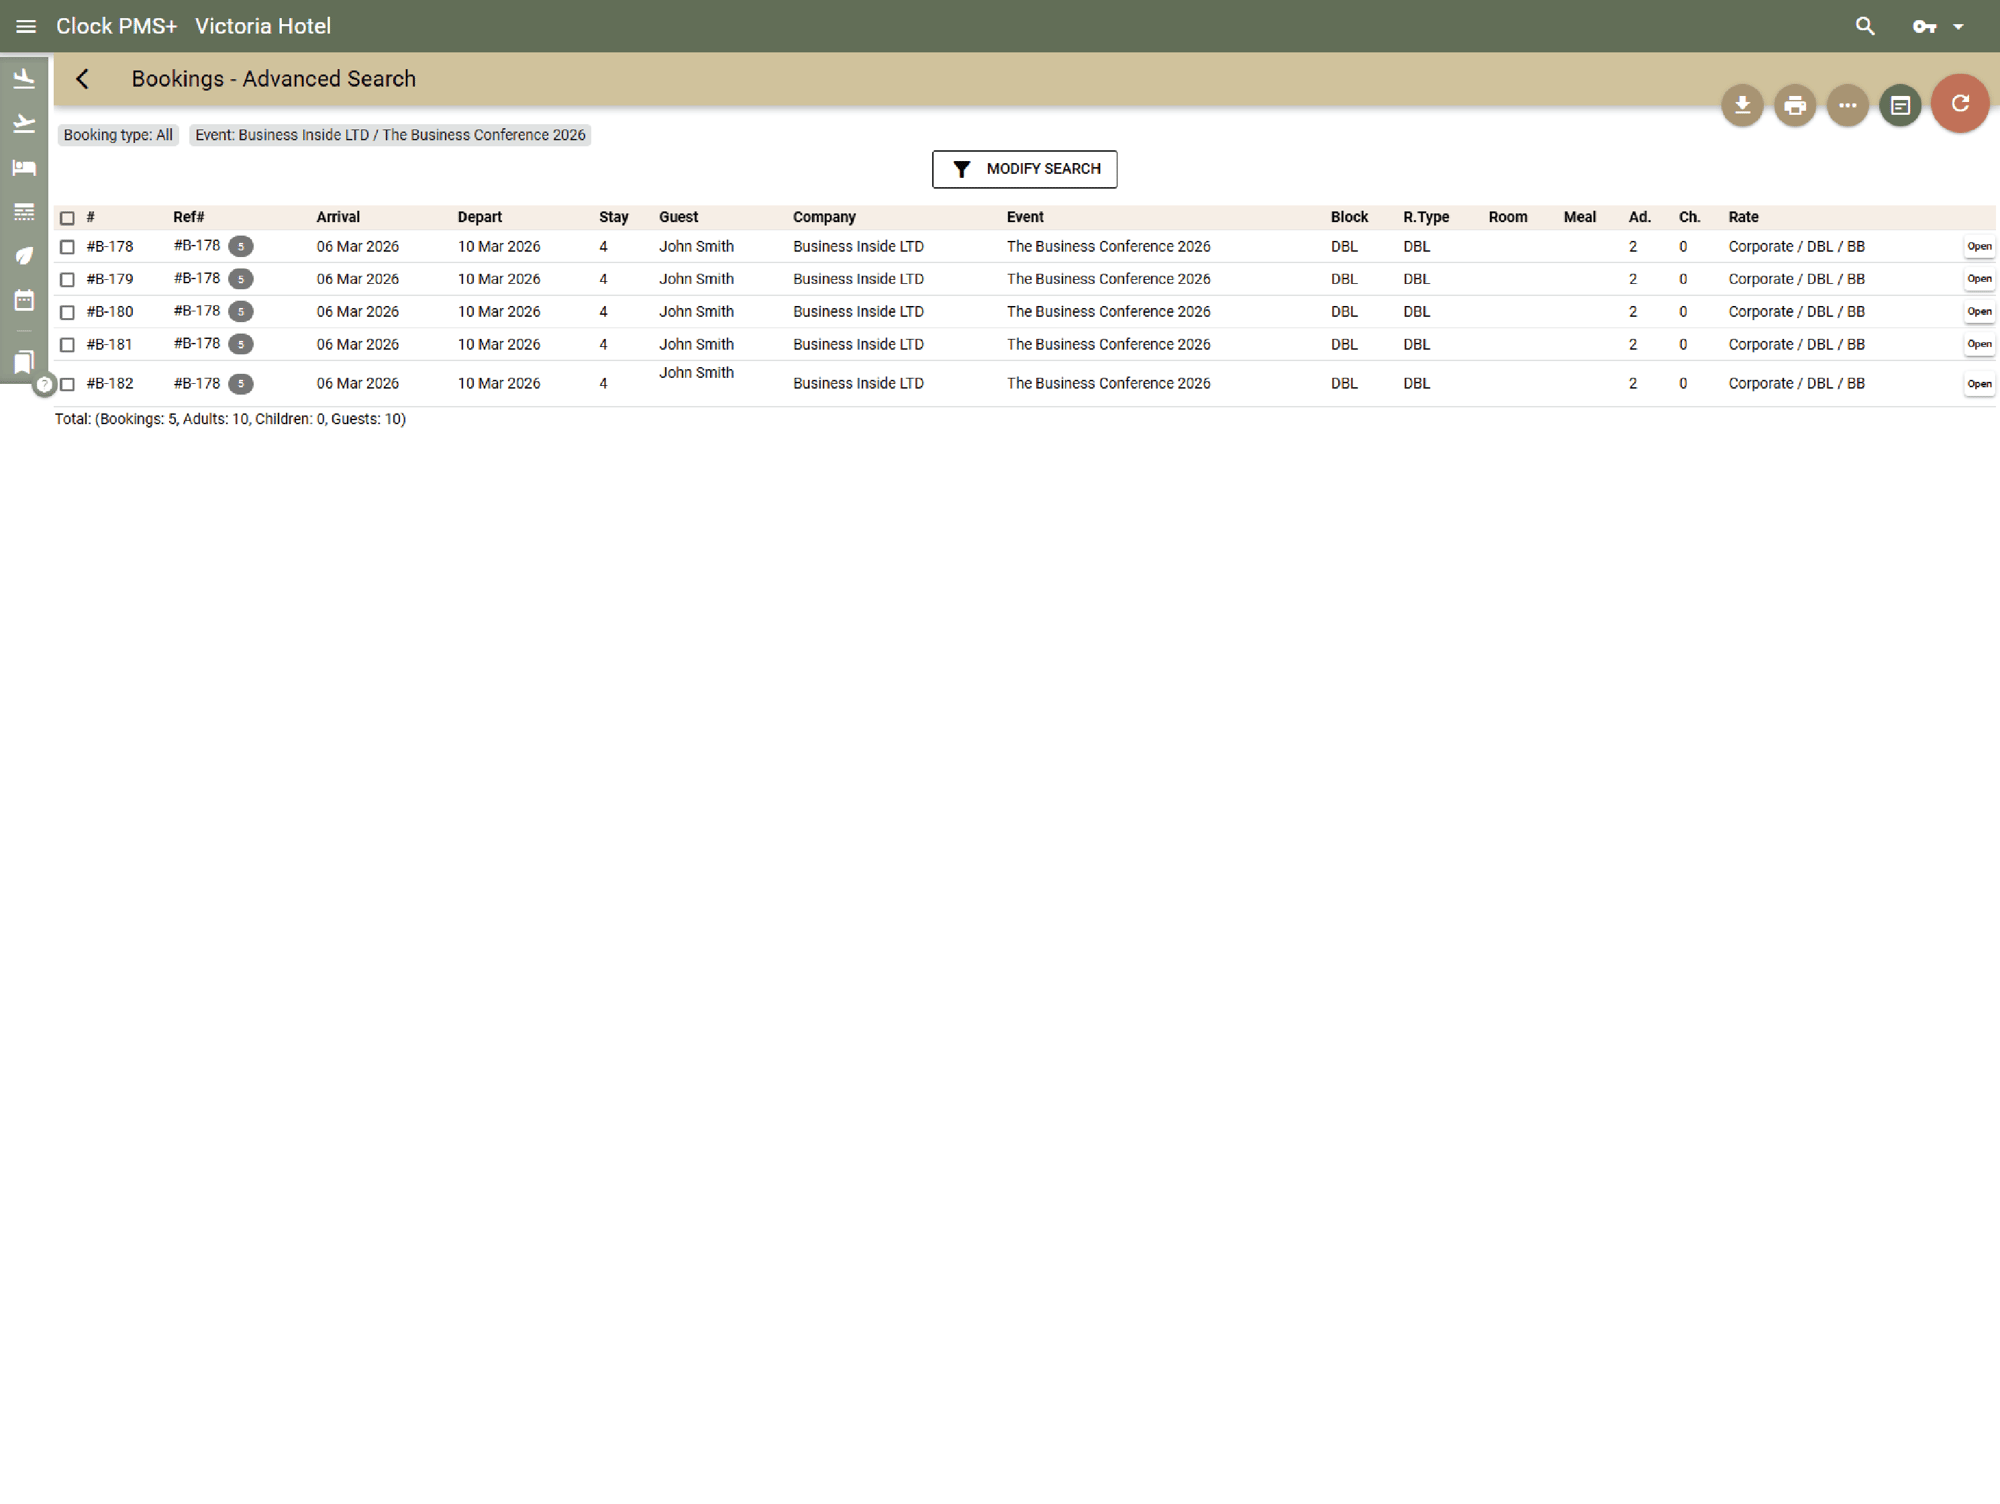The width and height of the screenshot is (2000, 1504).
Task: Open the three-dots more actions menu
Action: tap(1847, 105)
